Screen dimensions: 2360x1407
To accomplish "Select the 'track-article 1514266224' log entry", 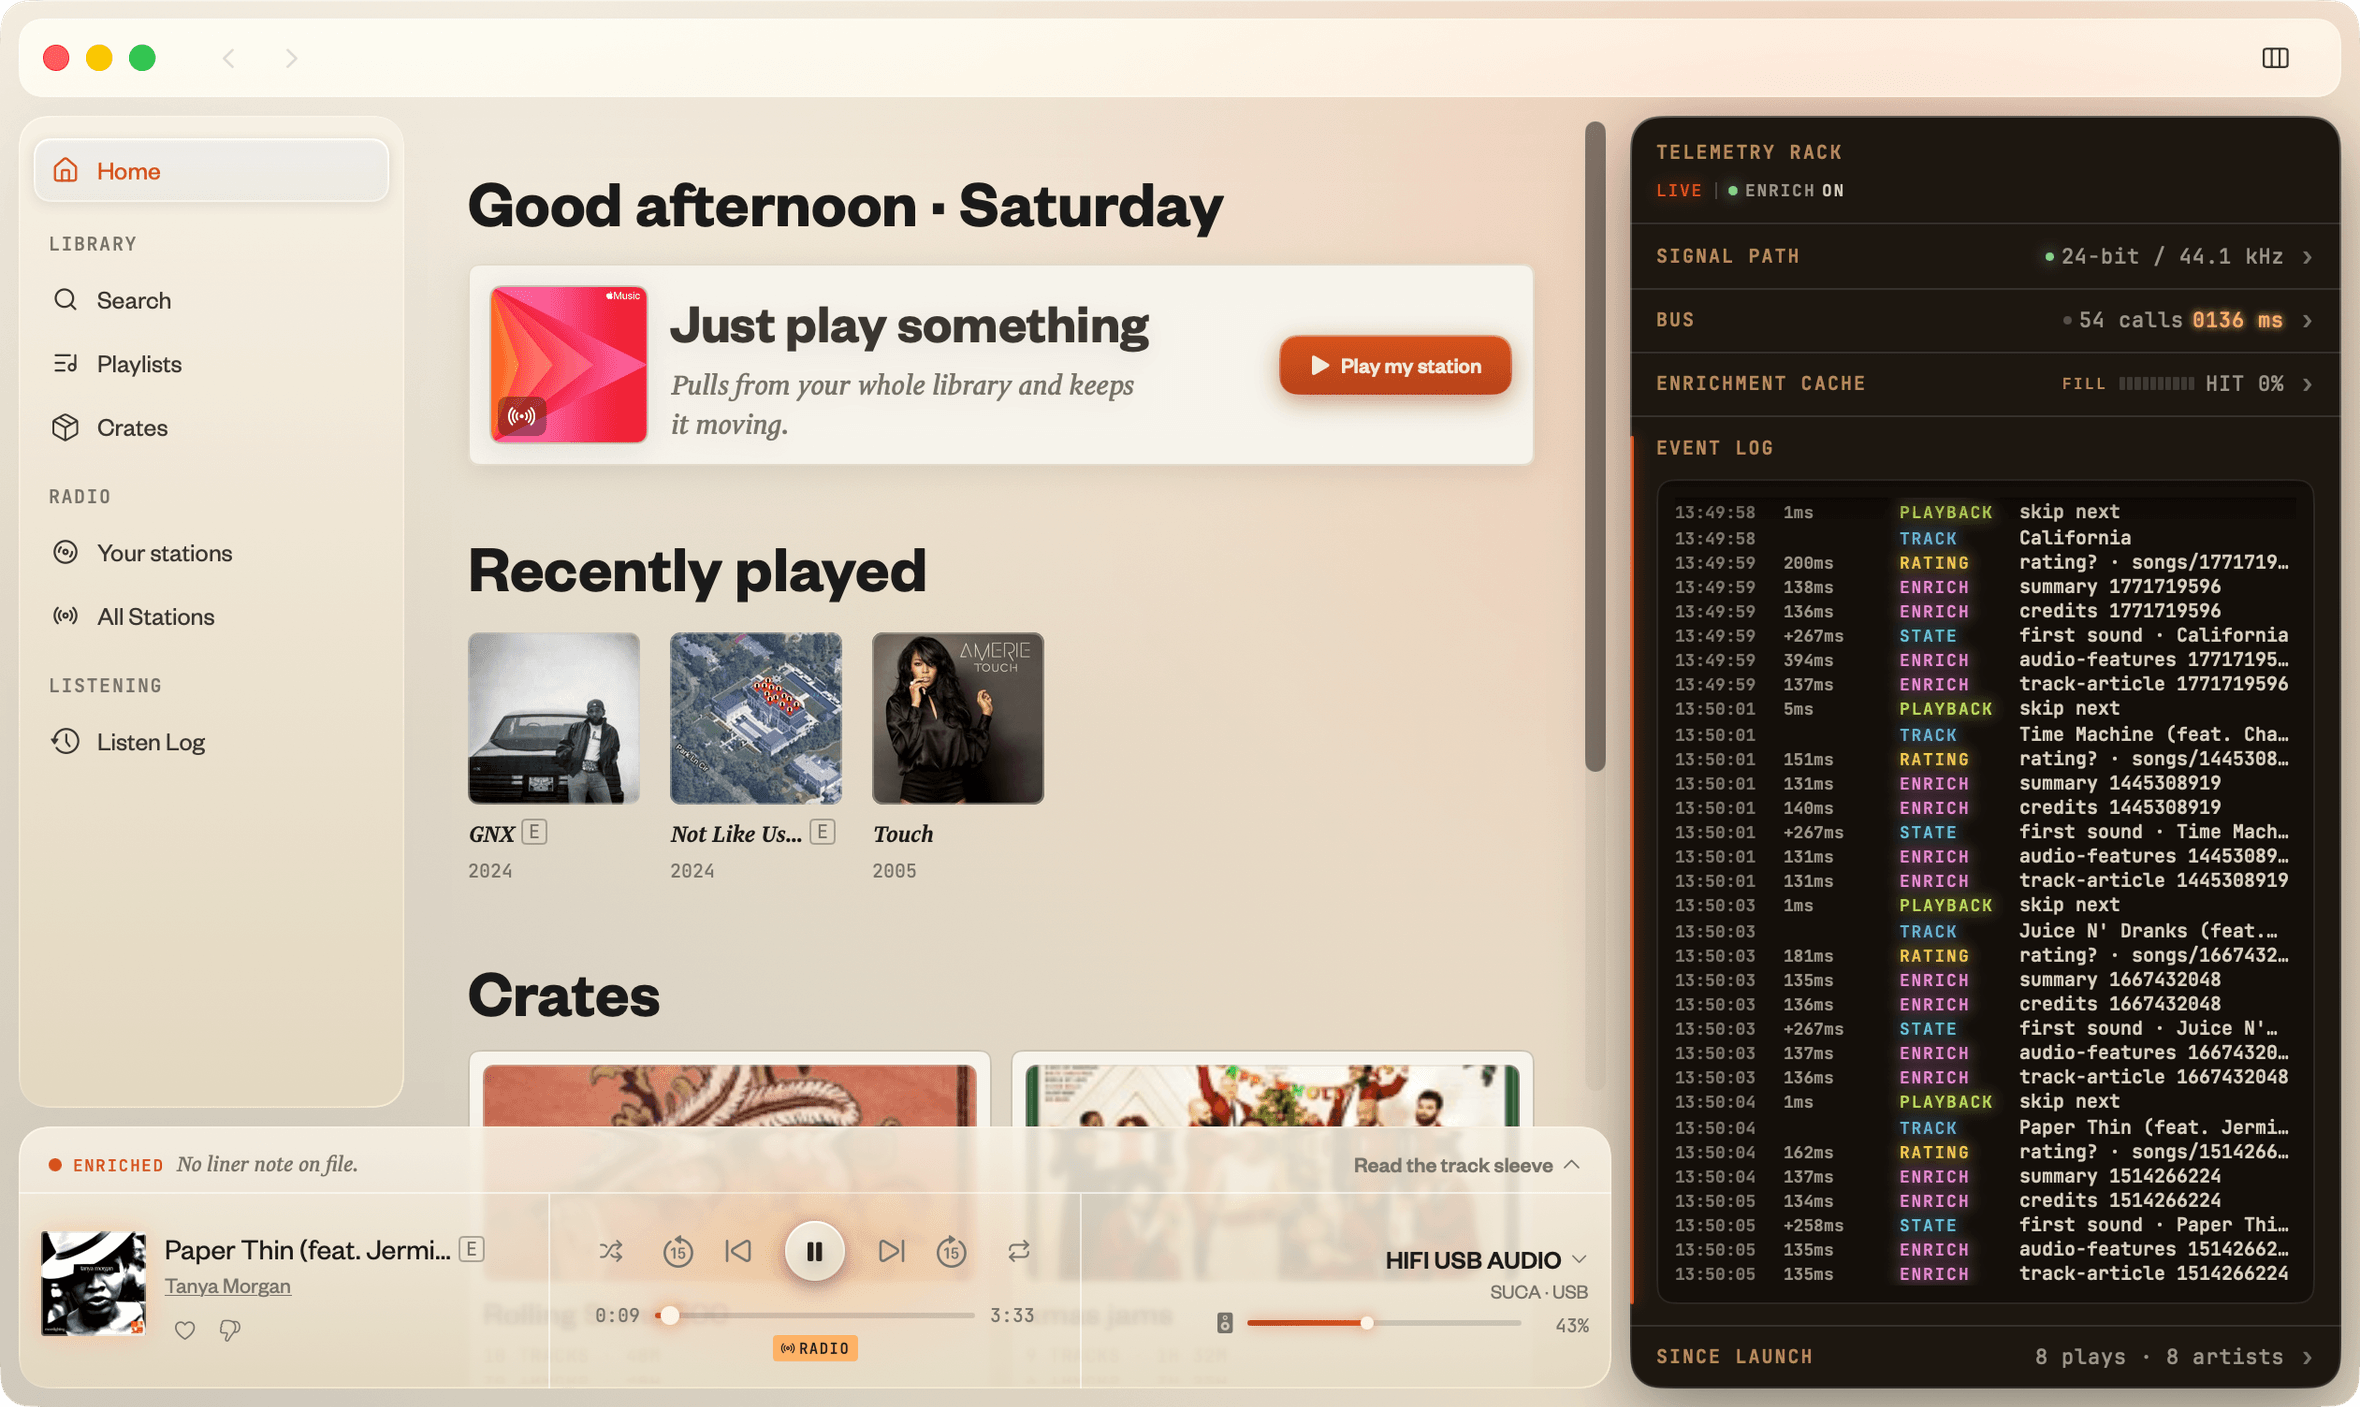I will [1984, 1274].
